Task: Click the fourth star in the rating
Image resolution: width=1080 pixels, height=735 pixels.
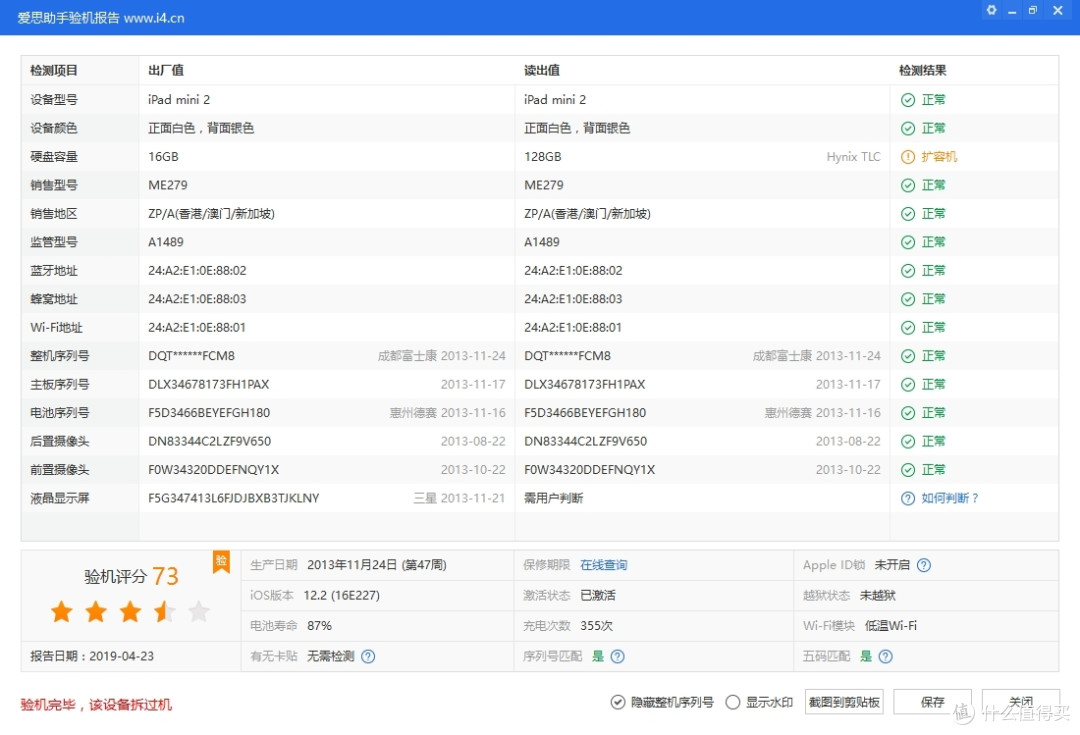Action: pos(163,610)
